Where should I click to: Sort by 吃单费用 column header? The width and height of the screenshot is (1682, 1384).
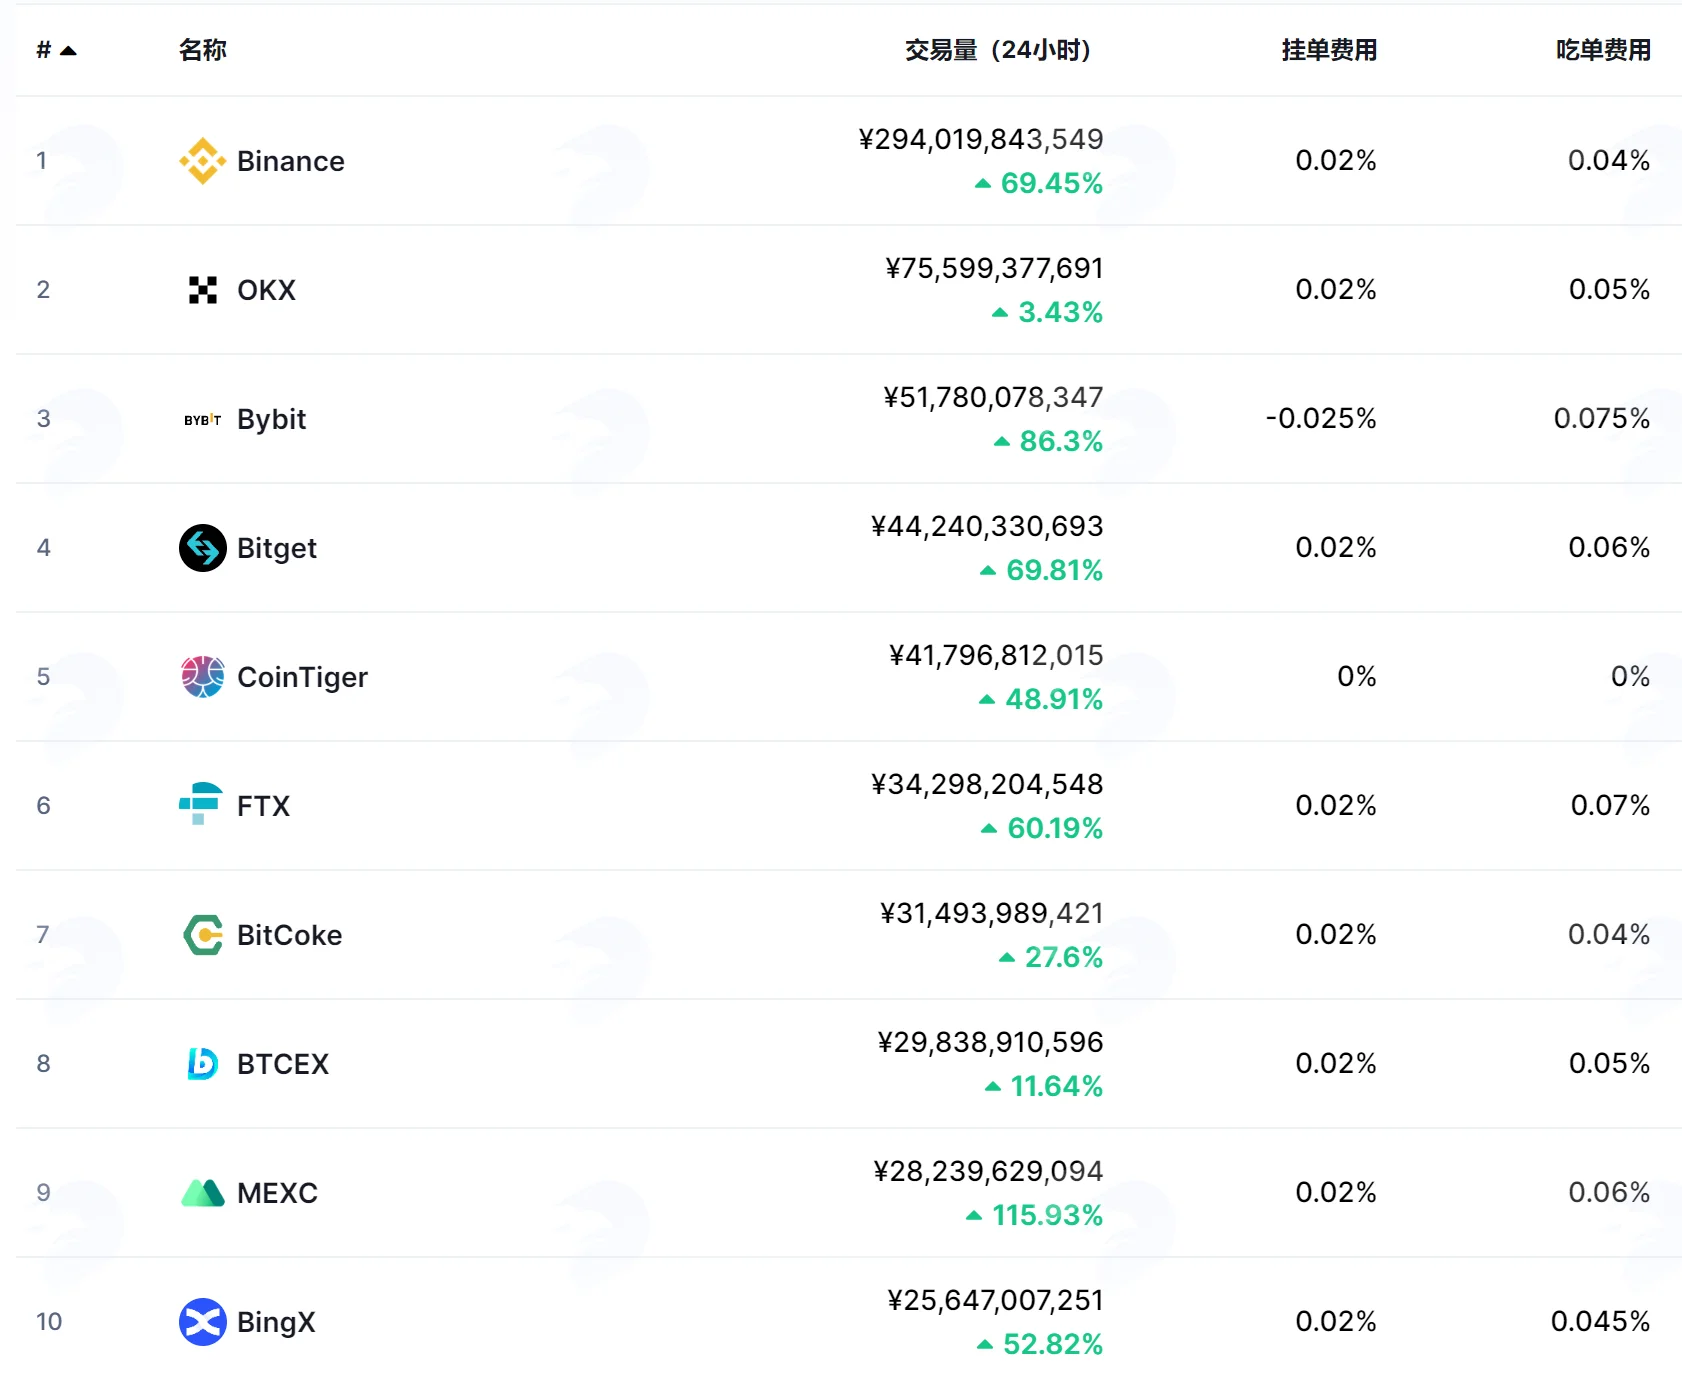point(1603,50)
